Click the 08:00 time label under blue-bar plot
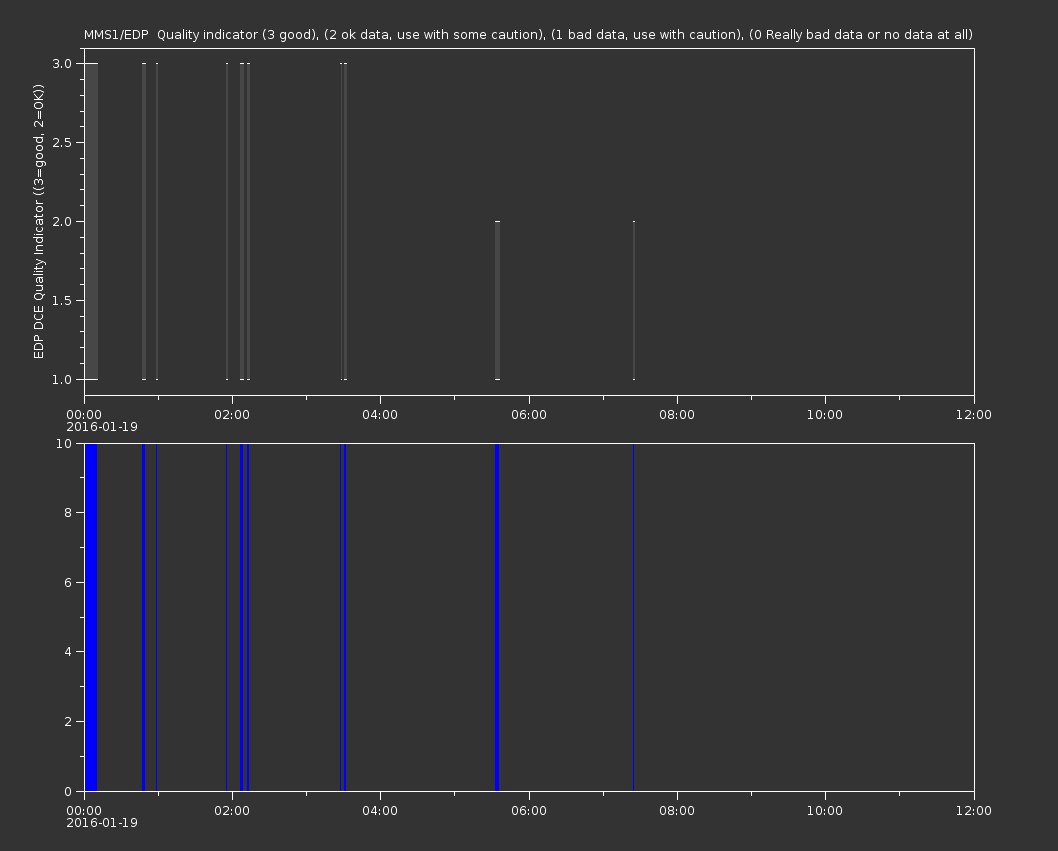Viewport: 1058px width, 851px height. tap(677, 811)
